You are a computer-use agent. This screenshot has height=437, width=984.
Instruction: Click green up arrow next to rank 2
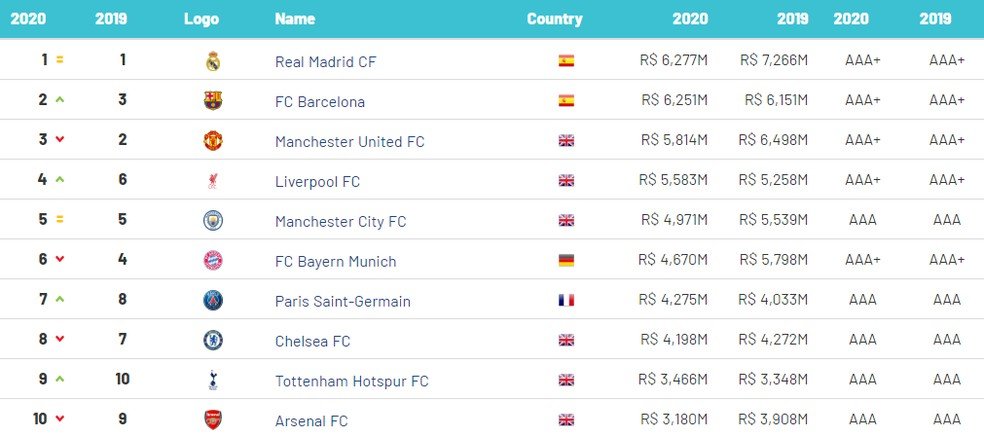[60, 99]
